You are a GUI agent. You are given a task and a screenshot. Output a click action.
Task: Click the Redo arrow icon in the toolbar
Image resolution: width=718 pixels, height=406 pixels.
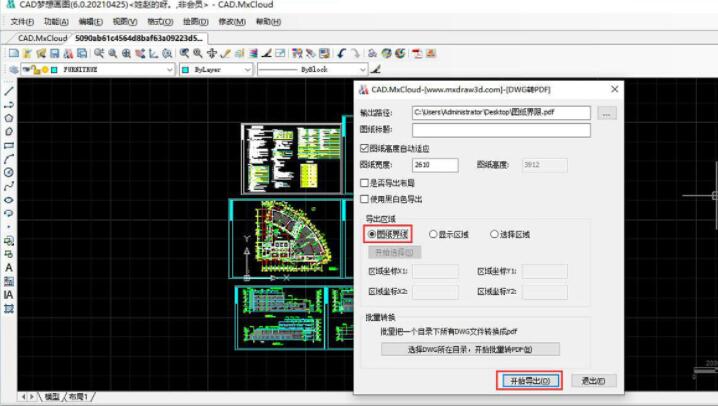click(x=355, y=54)
